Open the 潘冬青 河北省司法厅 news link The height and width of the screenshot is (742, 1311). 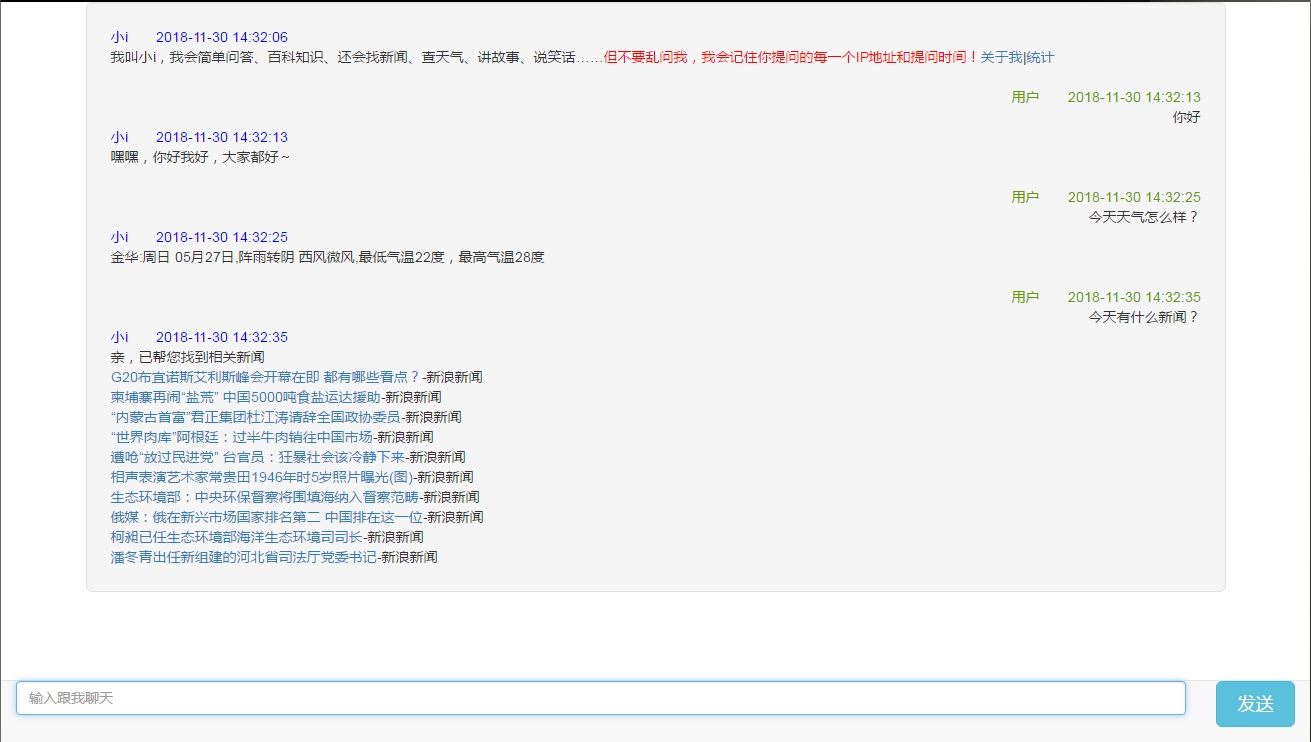243,557
